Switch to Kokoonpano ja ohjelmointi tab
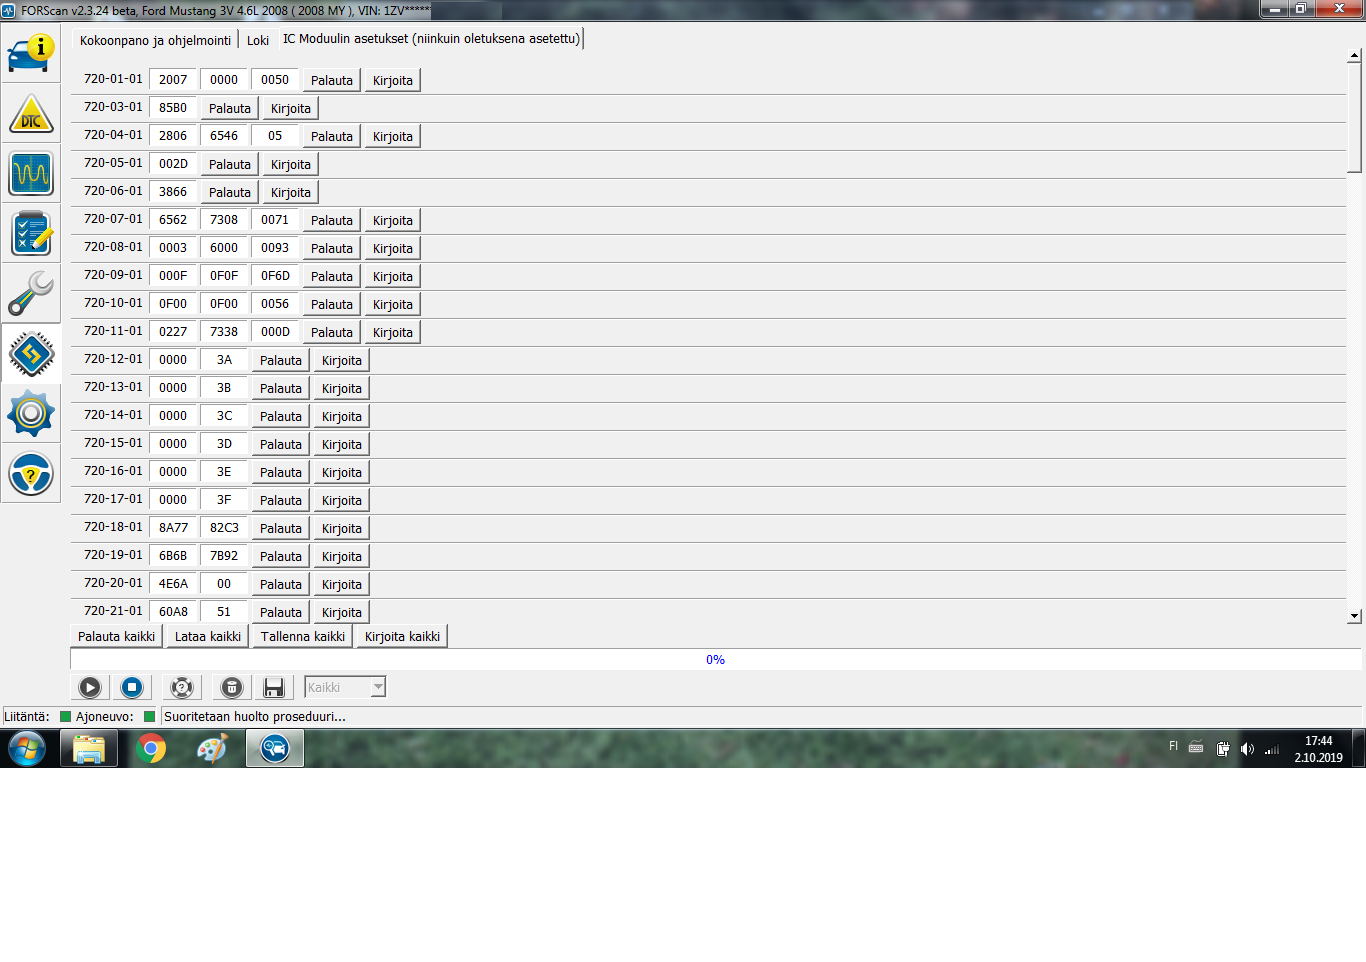 (155, 41)
